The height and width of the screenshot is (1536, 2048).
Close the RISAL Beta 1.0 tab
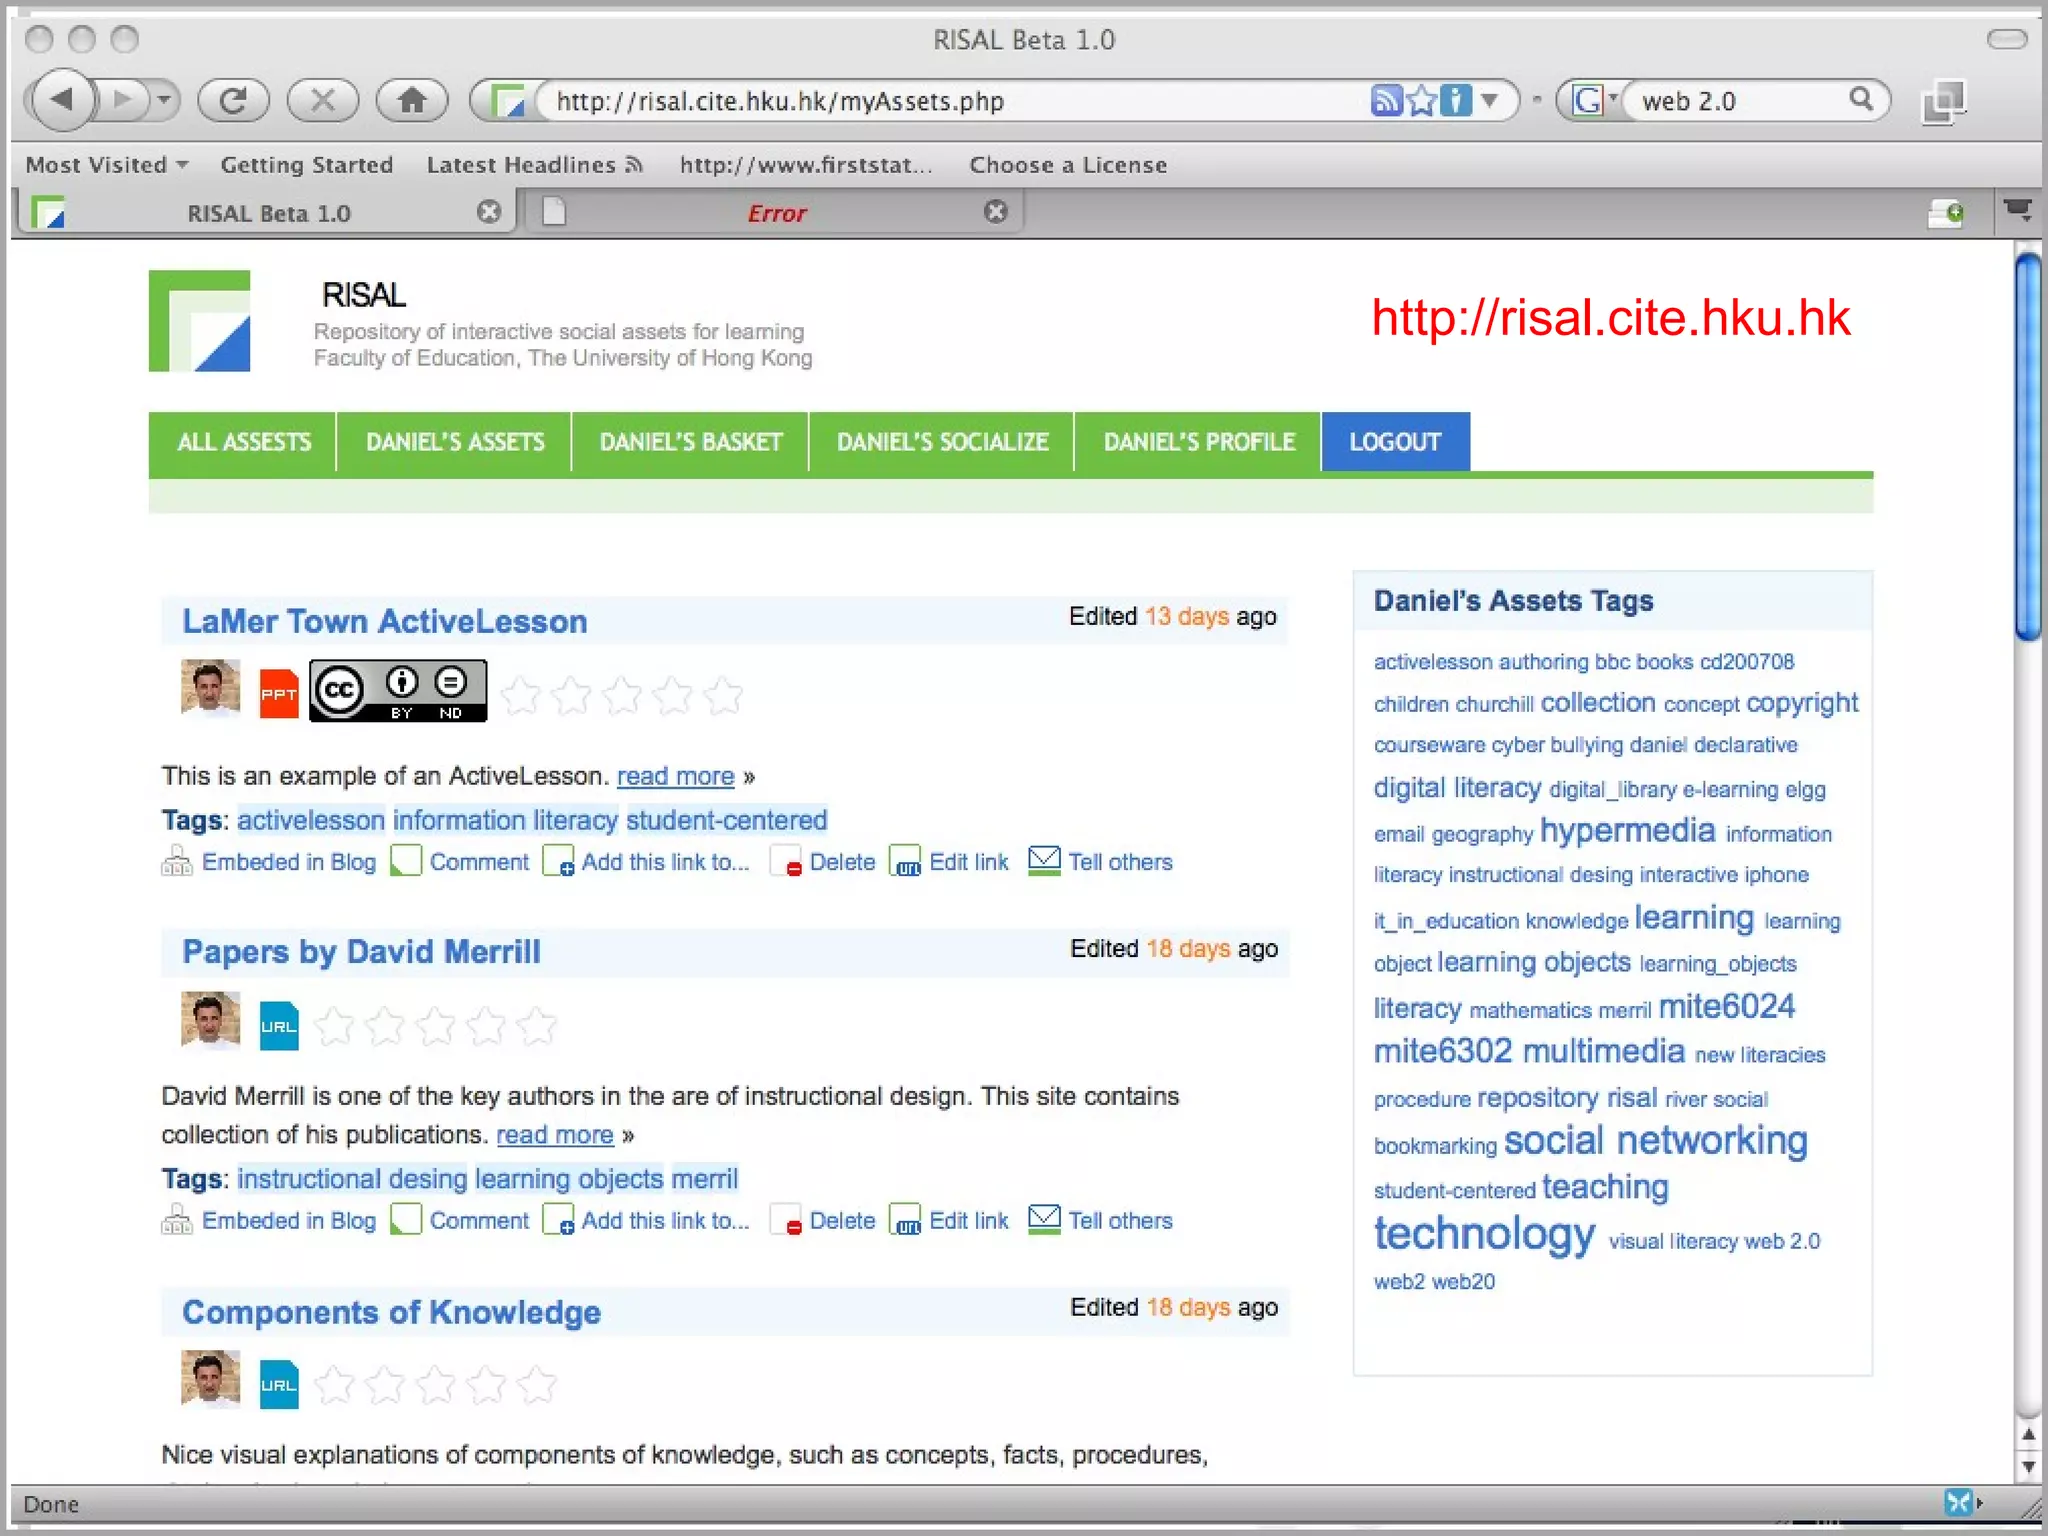489,212
